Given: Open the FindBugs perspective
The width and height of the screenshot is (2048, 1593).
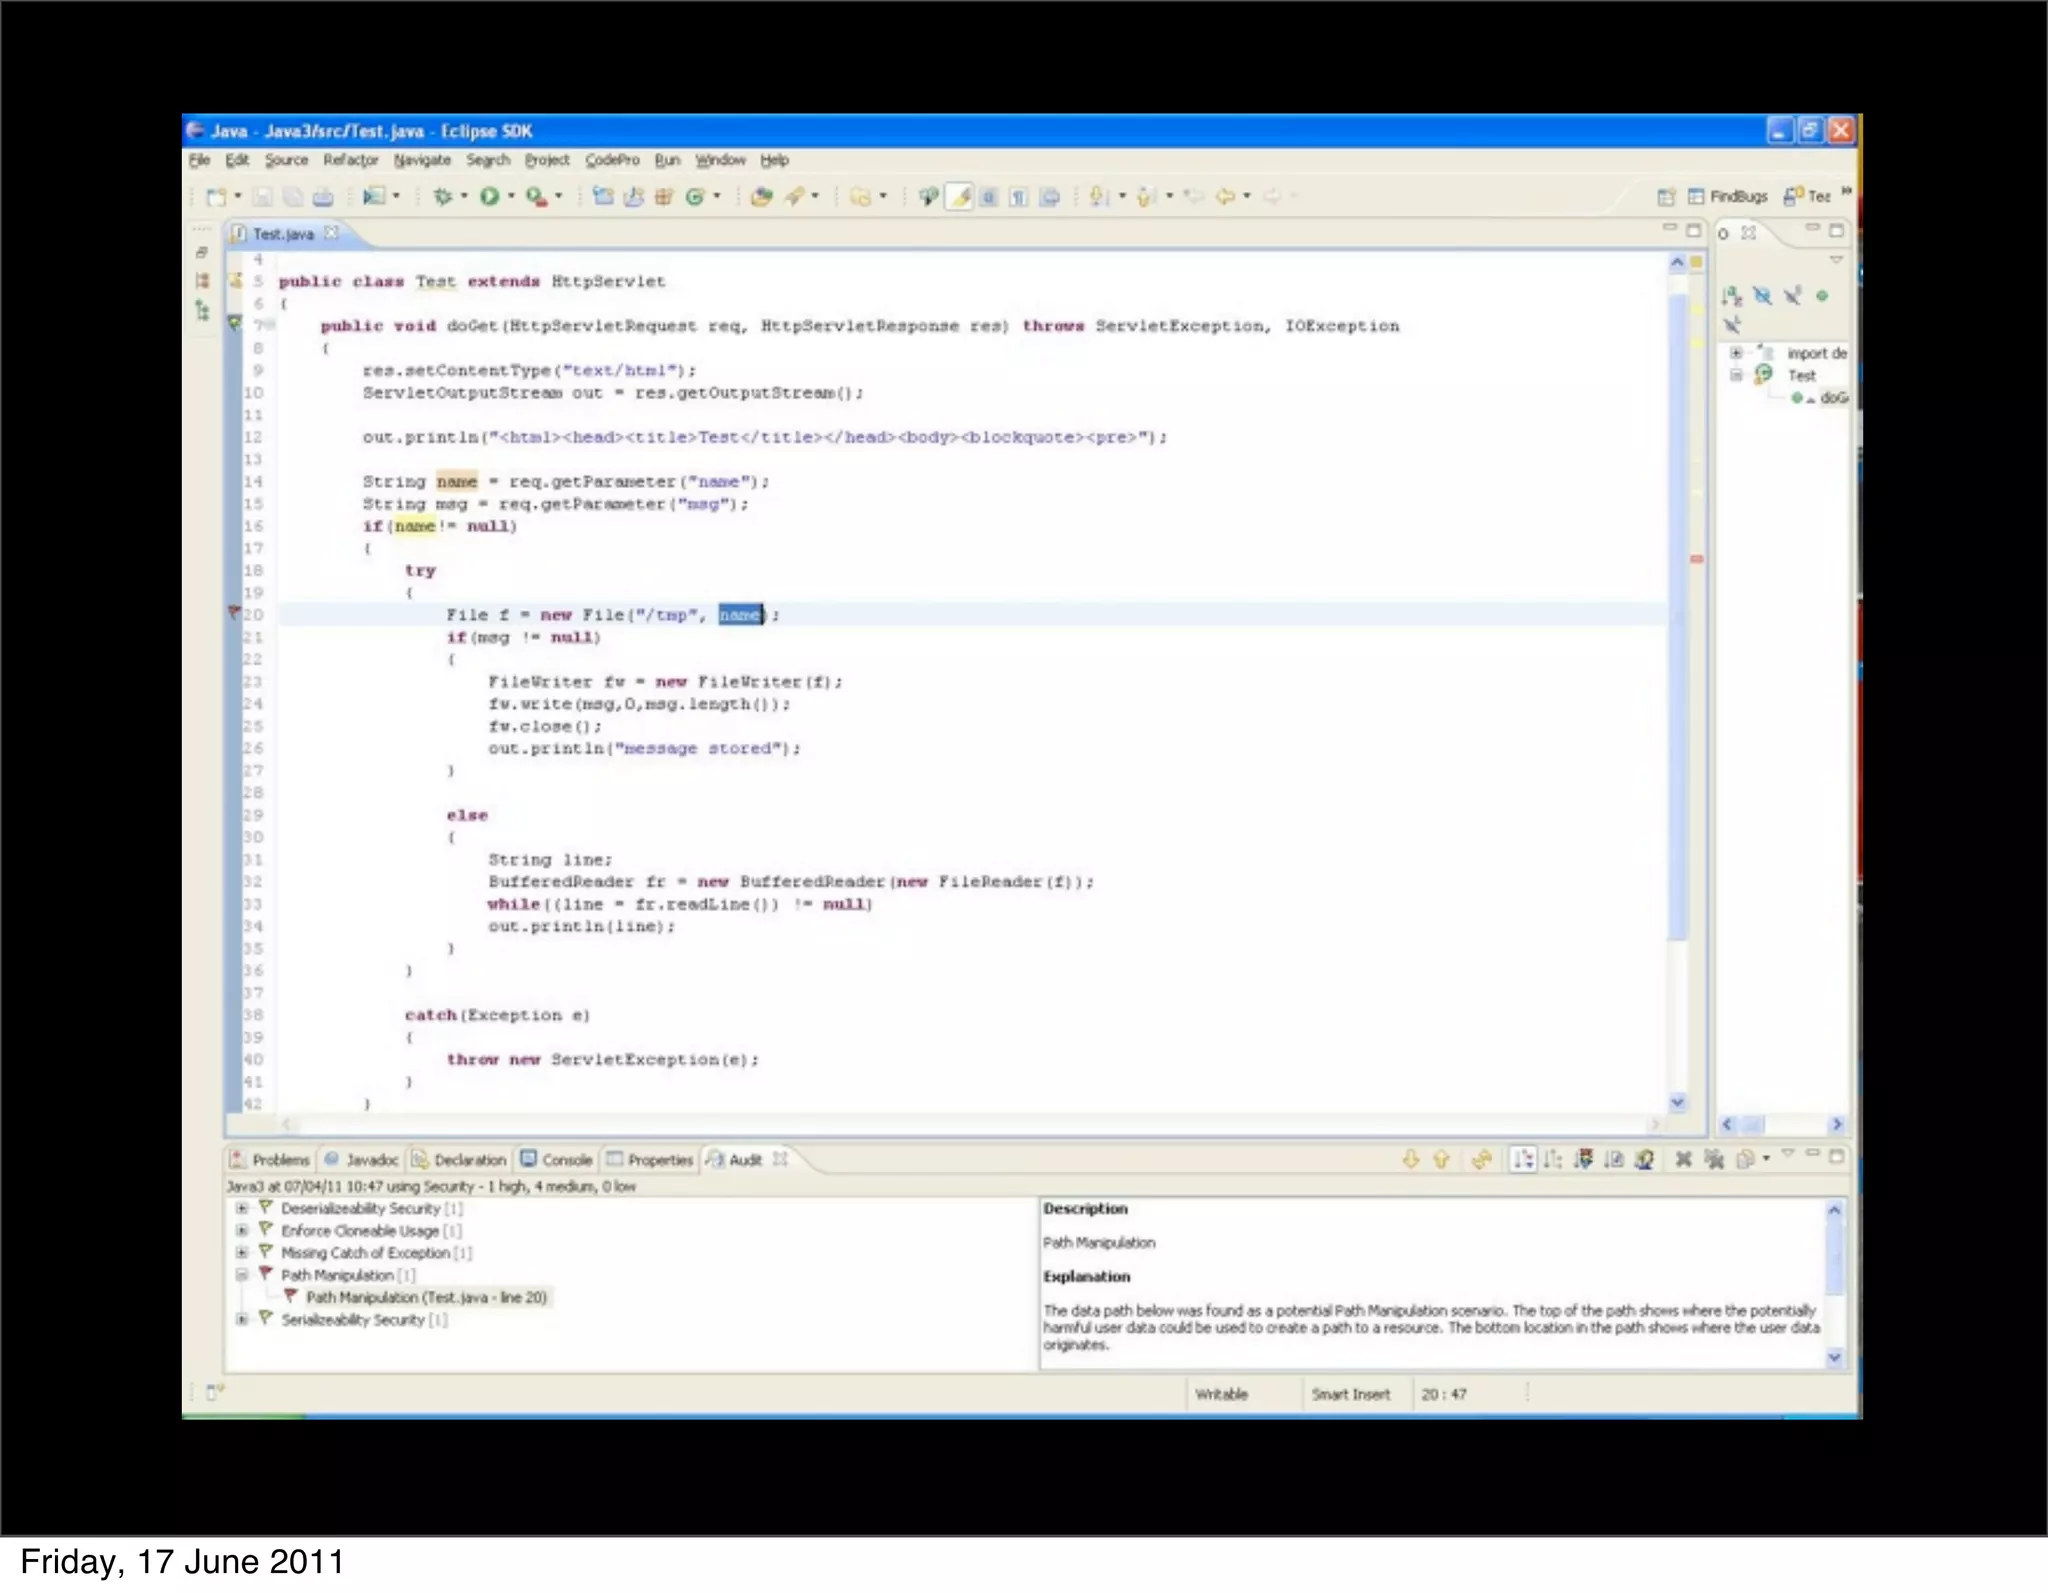Looking at the screenshot, I should [1728, 197].
